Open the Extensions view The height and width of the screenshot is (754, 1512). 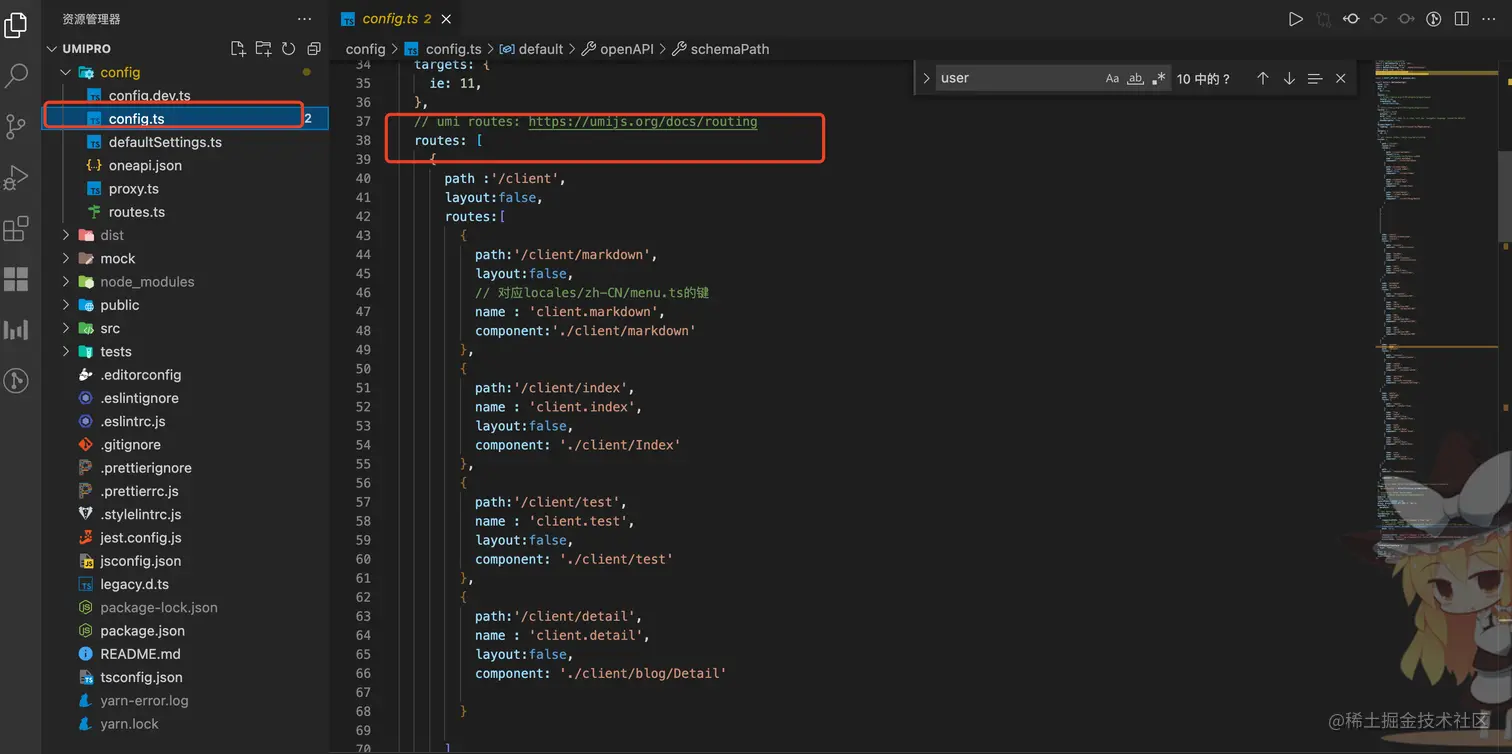point(16,229)
